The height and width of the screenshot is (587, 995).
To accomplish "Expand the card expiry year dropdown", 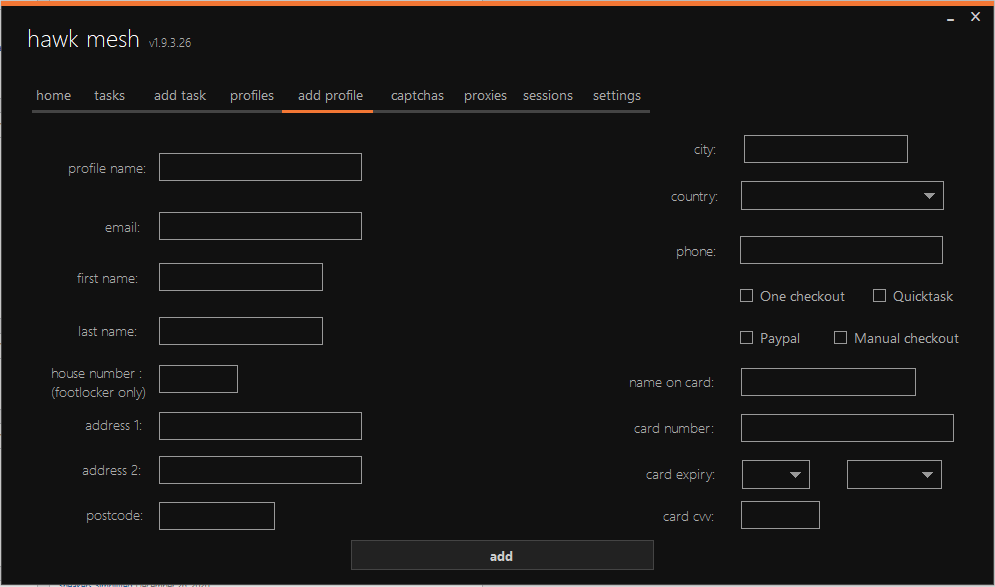I will point(894,475).
